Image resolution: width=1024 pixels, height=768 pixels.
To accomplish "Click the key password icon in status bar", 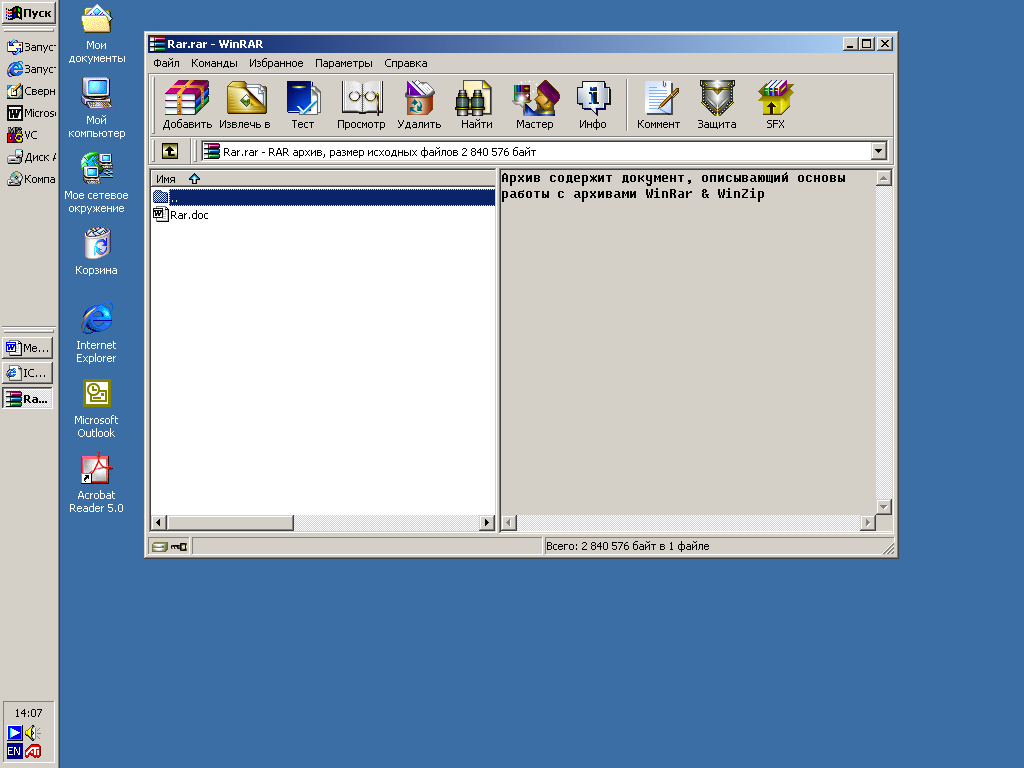I will pos(179,547).
